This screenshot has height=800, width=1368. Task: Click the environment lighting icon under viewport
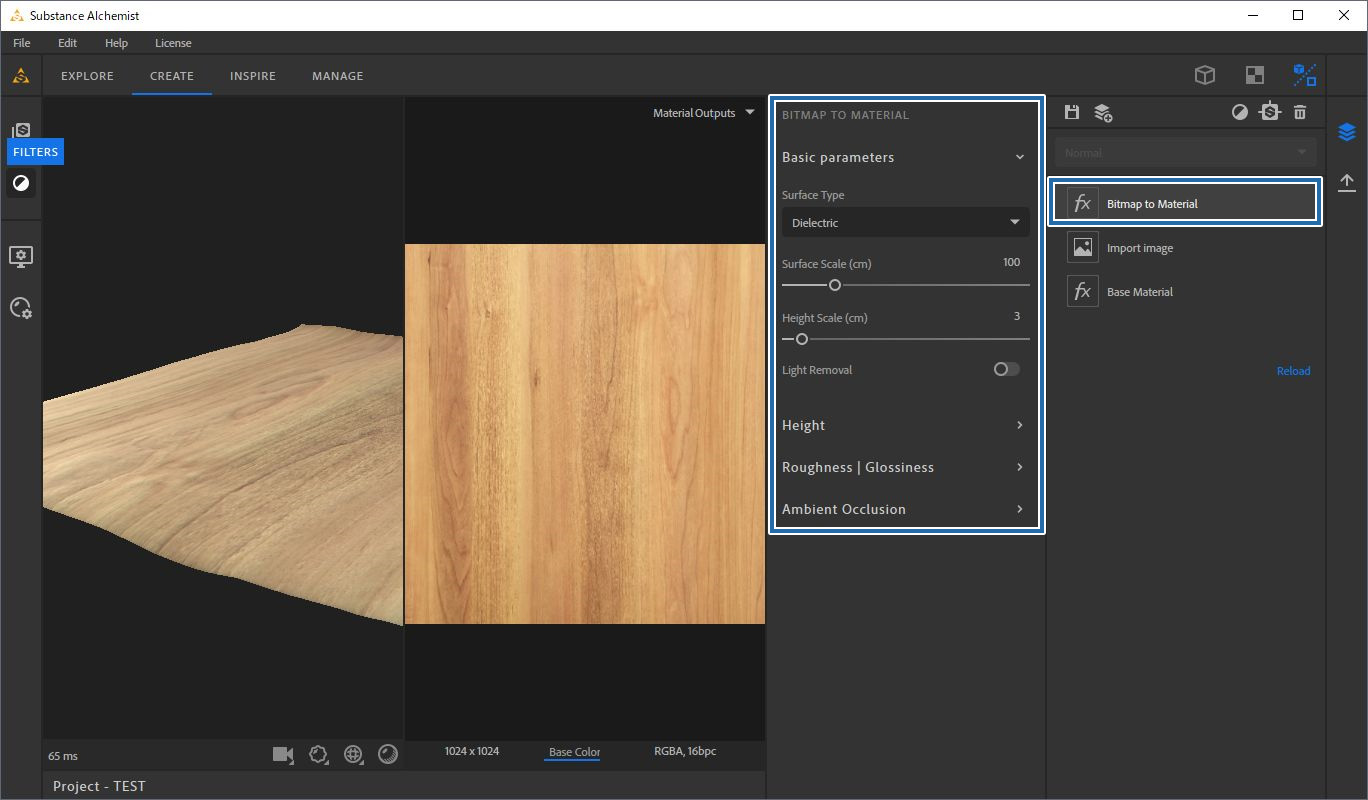pyautogui.click(x=319, y=754)
